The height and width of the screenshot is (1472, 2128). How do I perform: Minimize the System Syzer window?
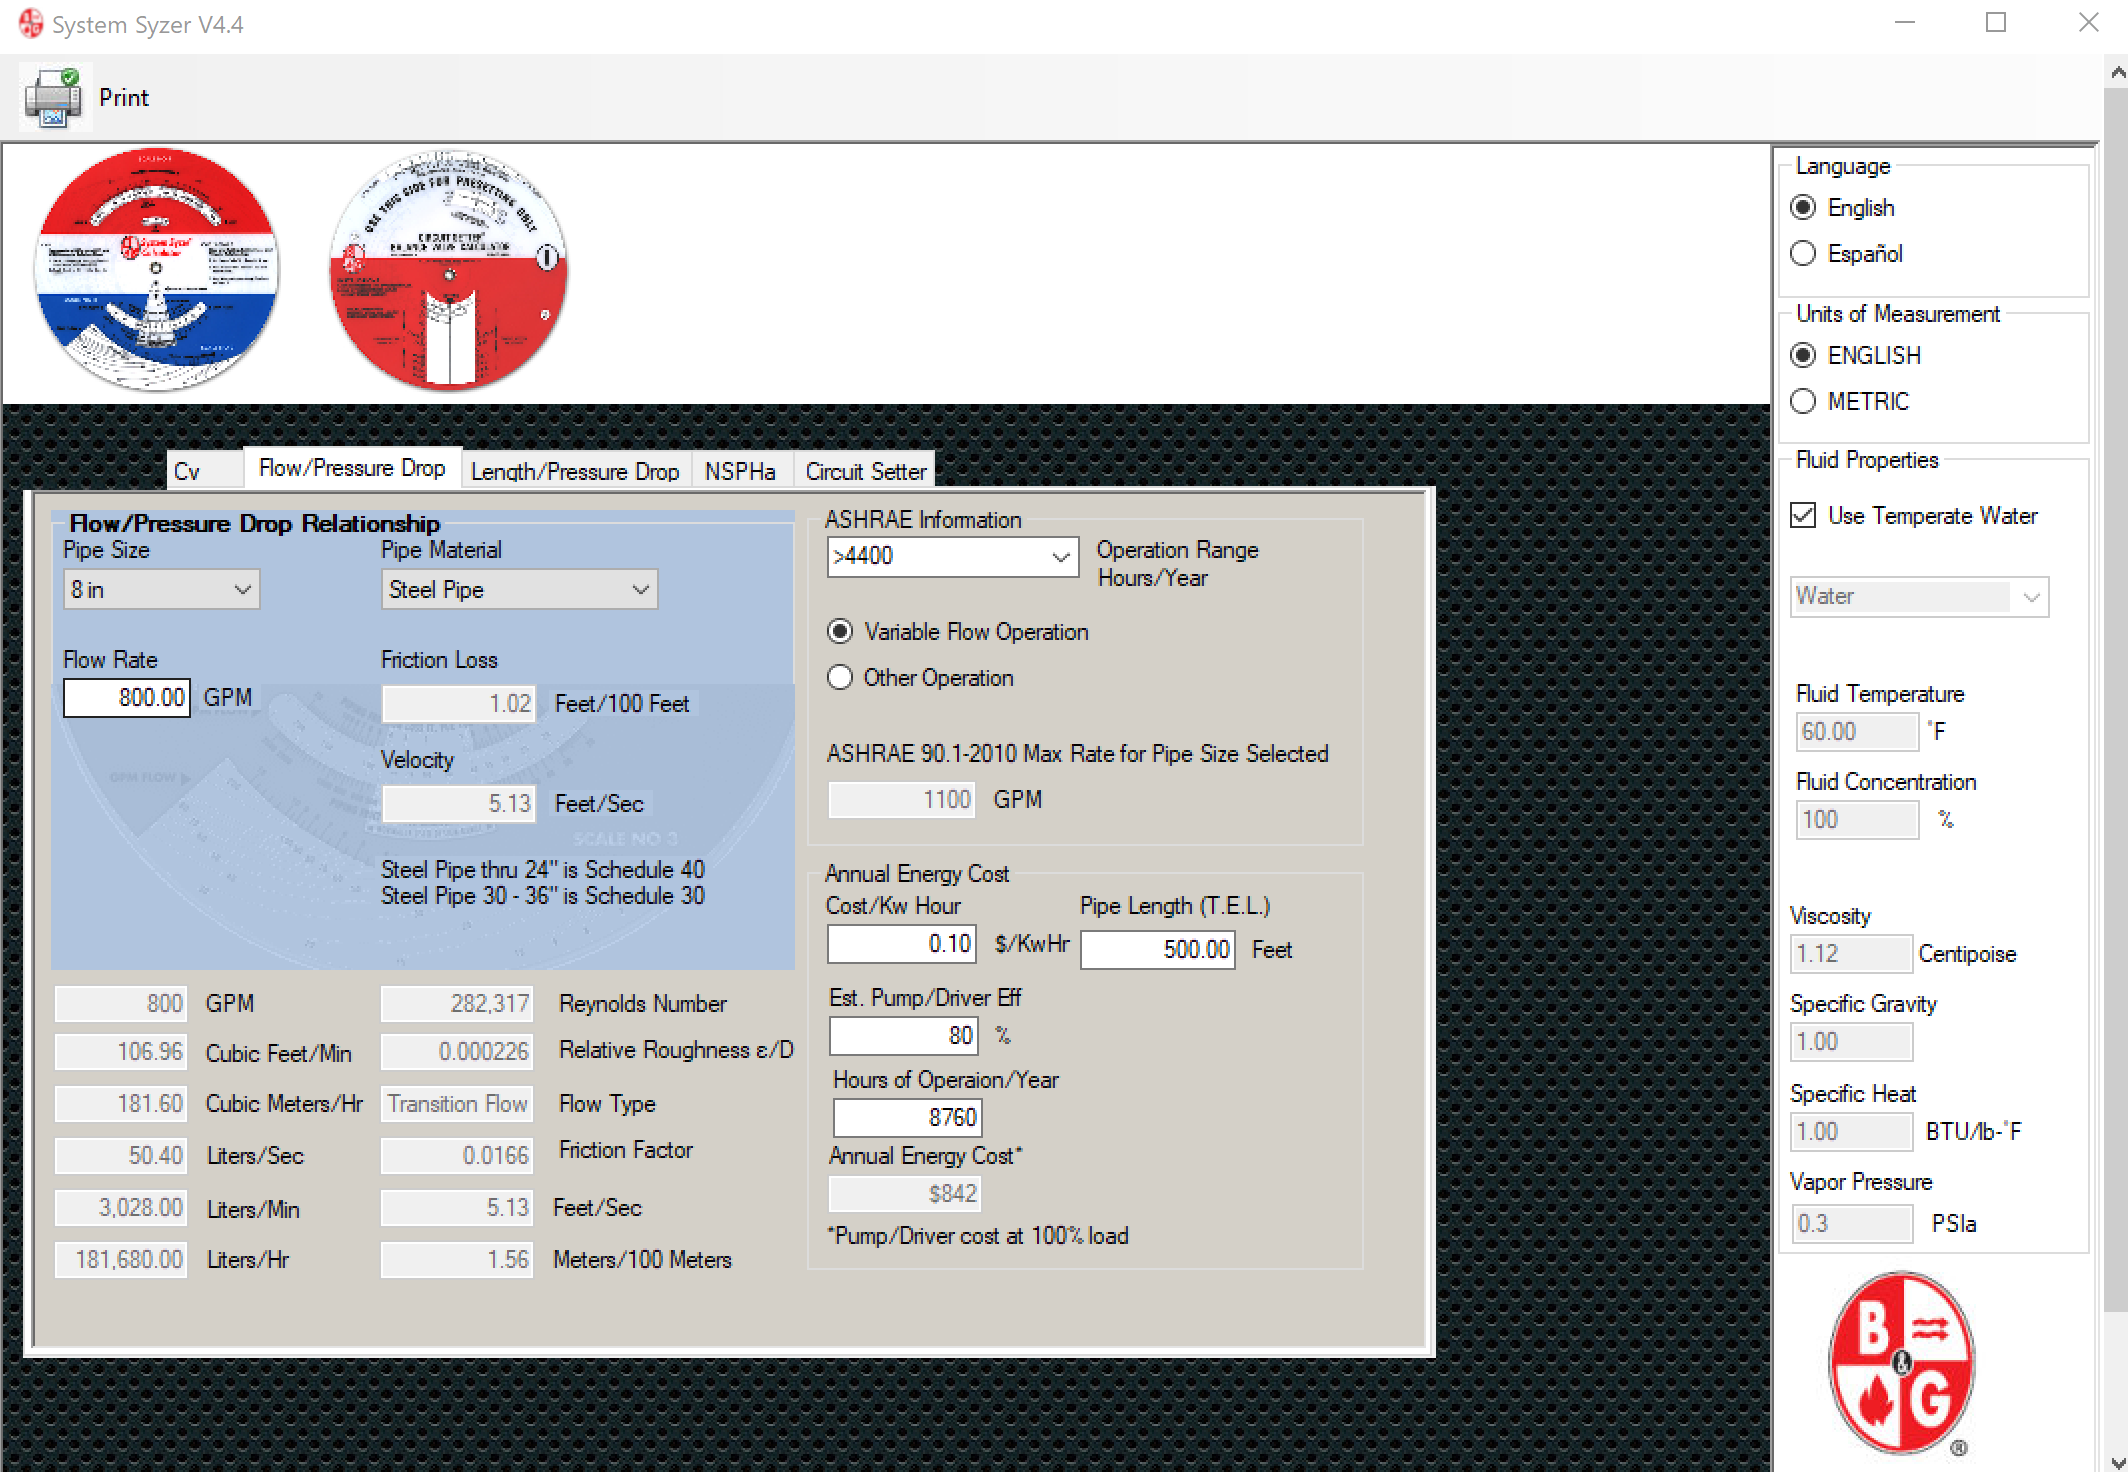(x=1905, y=23)
